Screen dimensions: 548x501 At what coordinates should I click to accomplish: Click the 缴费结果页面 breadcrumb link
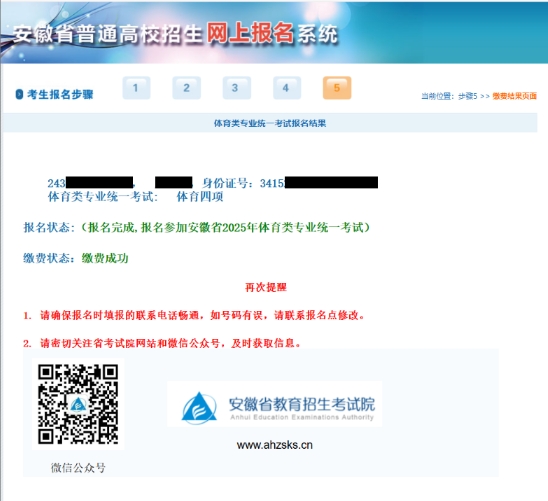click(x=514, y=96)
